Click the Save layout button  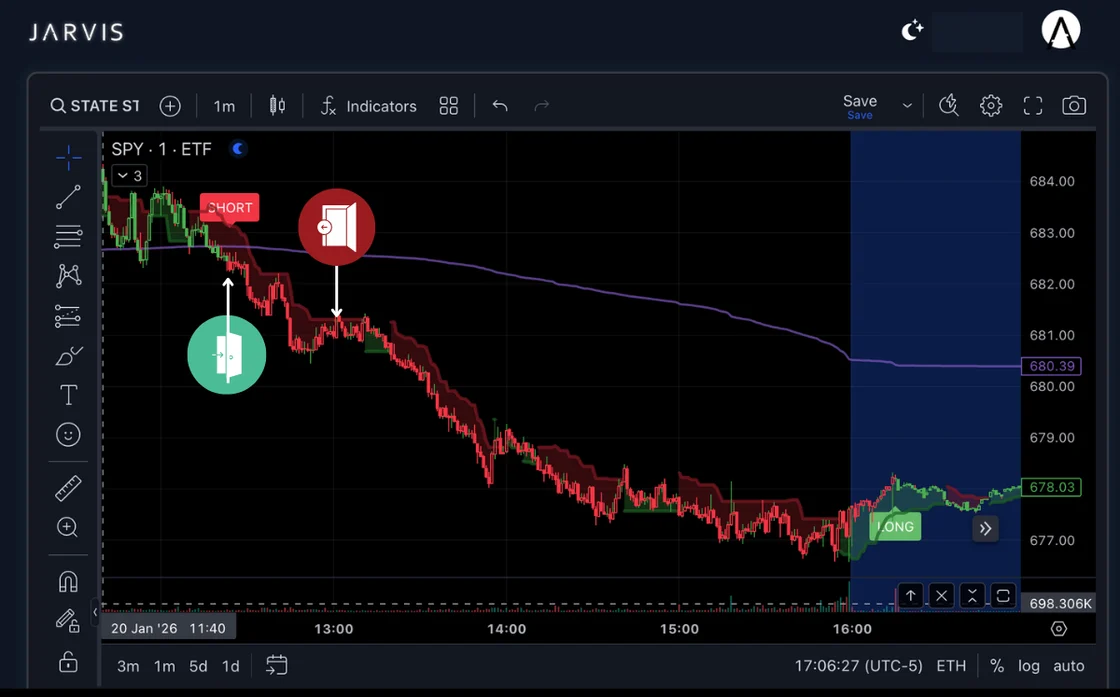(860, 106)
